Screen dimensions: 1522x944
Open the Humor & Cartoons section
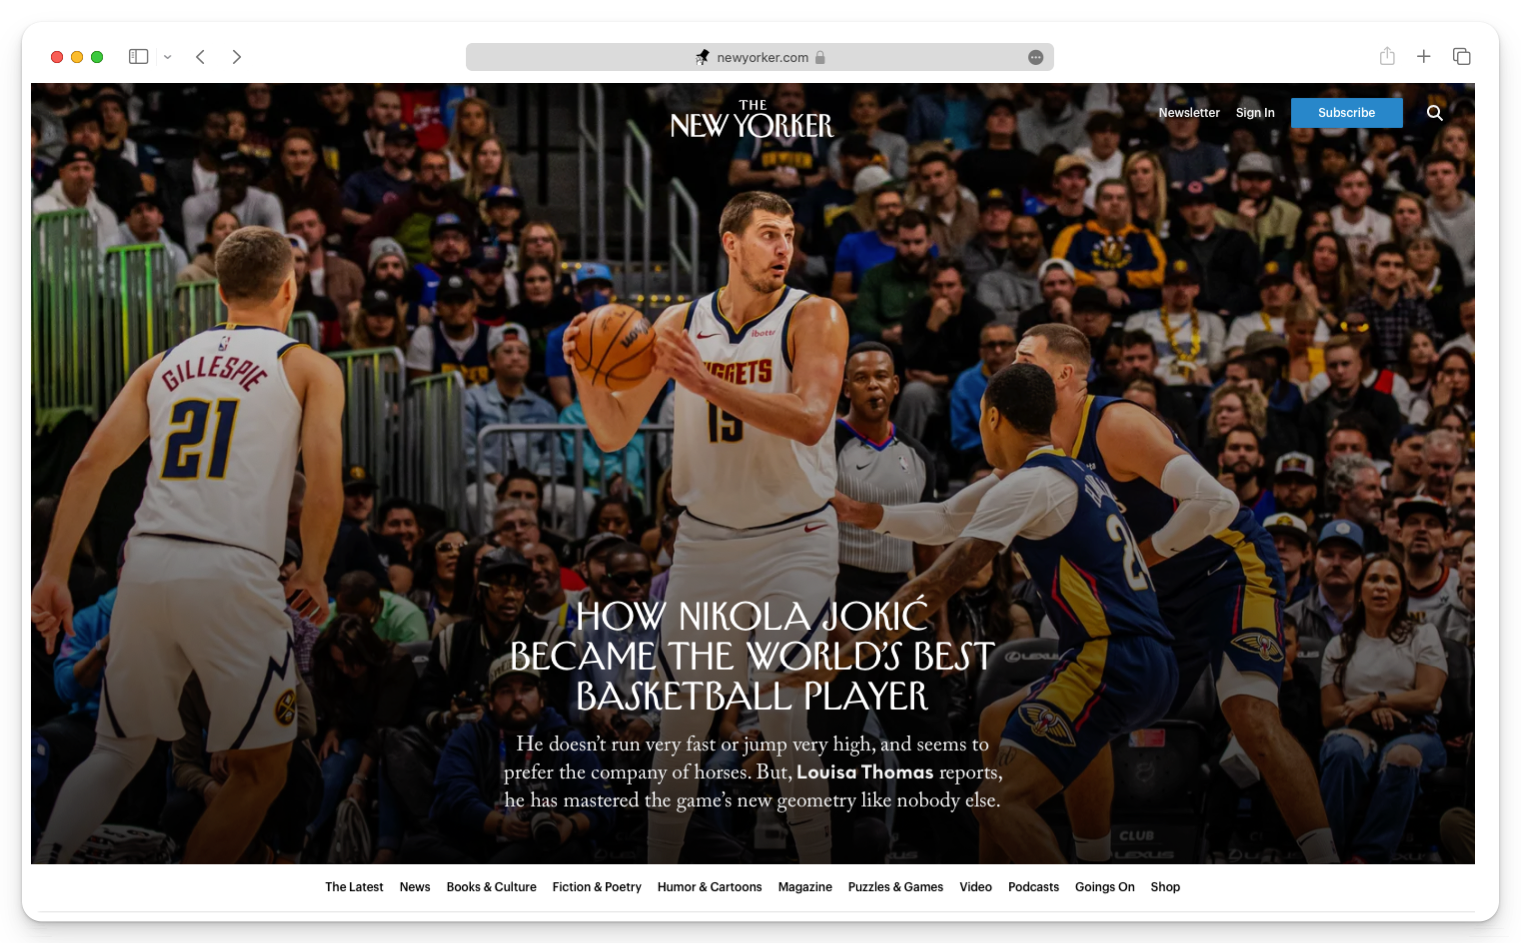709,887
